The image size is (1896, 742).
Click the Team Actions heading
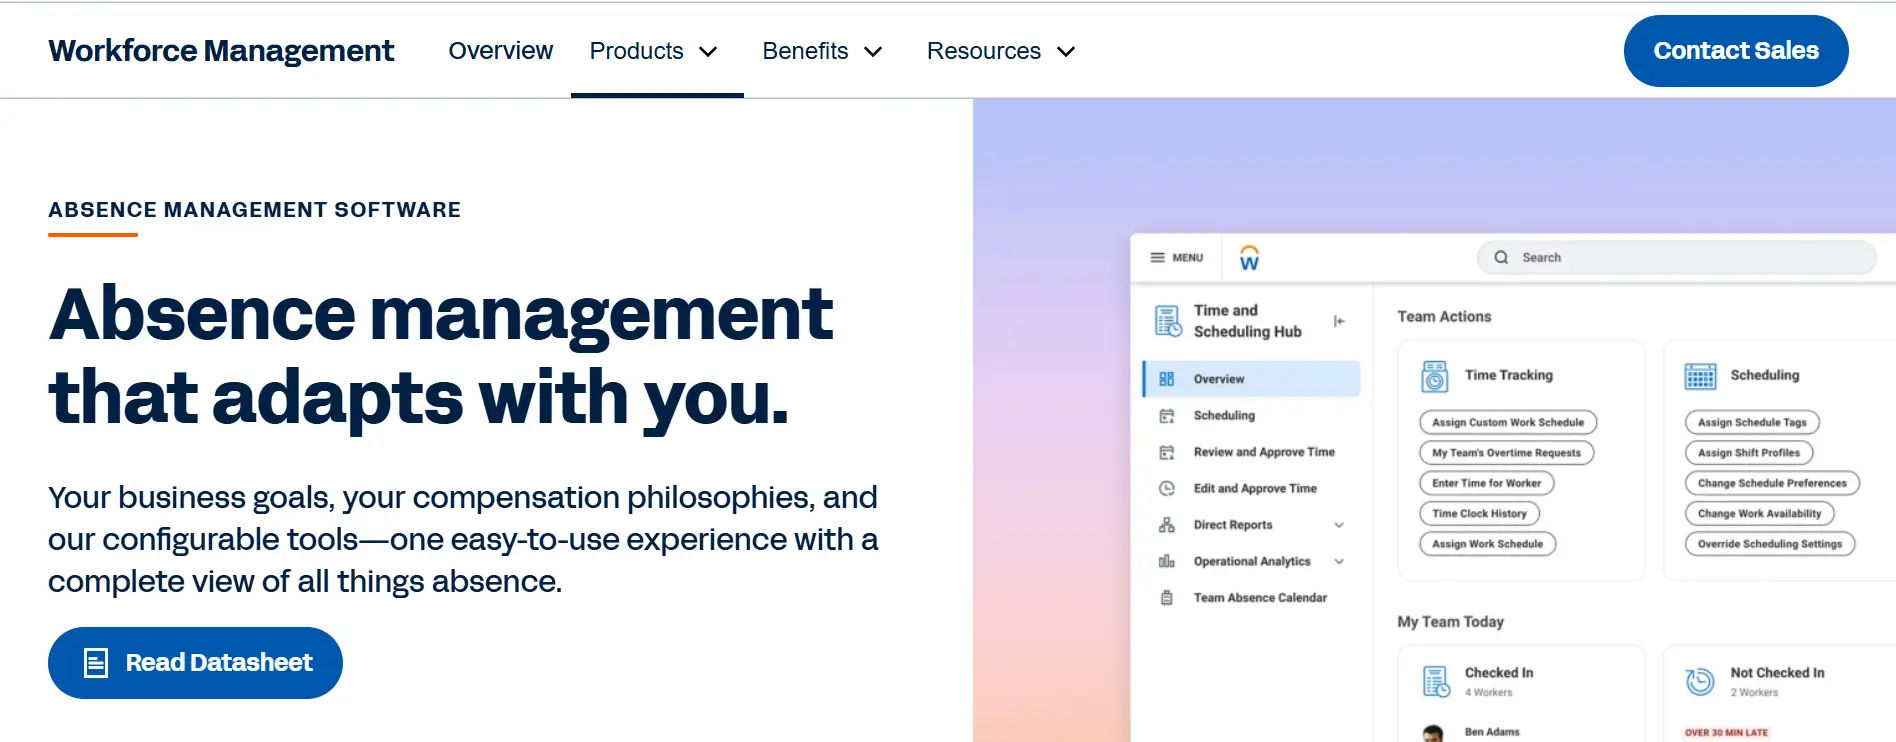click(x=1444, y=317)
